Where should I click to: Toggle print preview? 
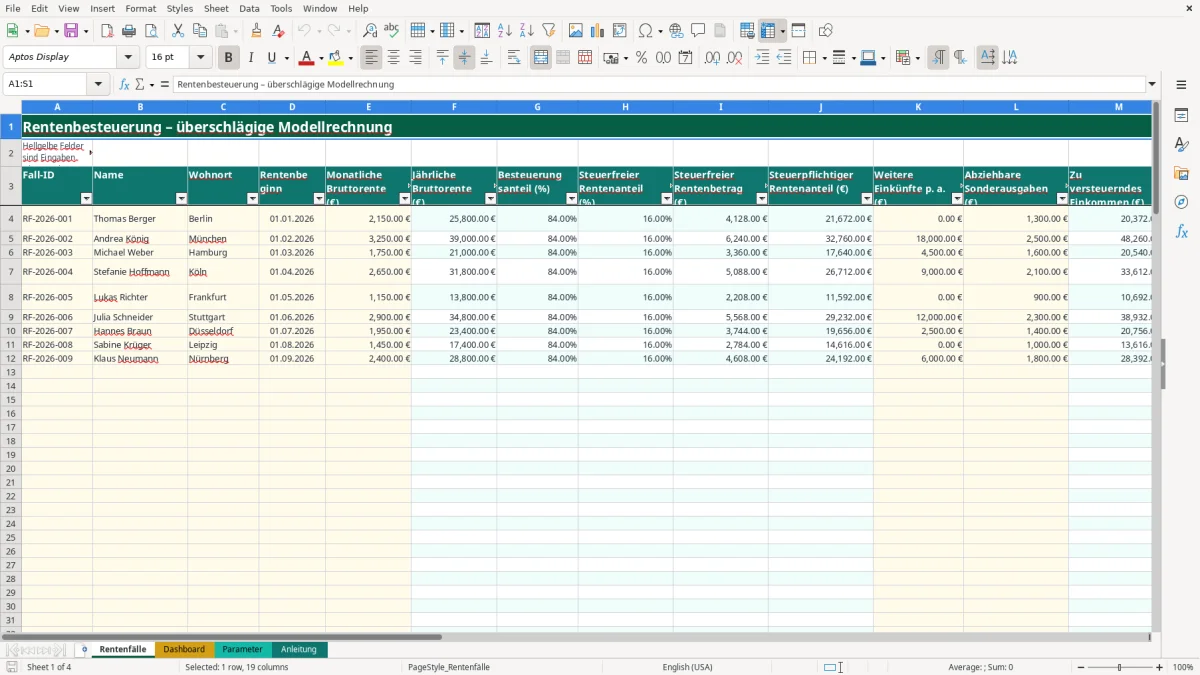[x=150, y=31]
